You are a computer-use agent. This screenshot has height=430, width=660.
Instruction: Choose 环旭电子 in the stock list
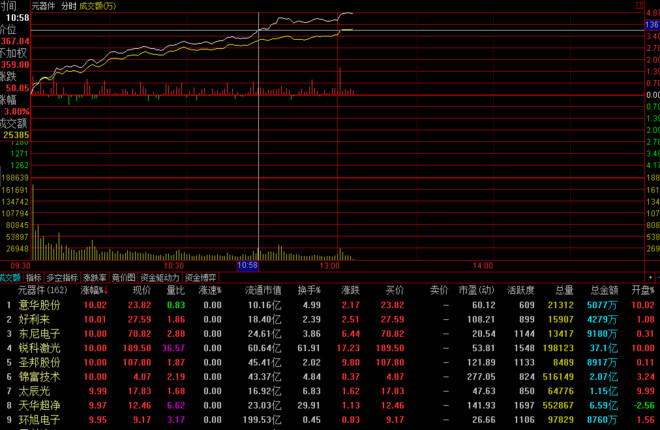point(39,419)
